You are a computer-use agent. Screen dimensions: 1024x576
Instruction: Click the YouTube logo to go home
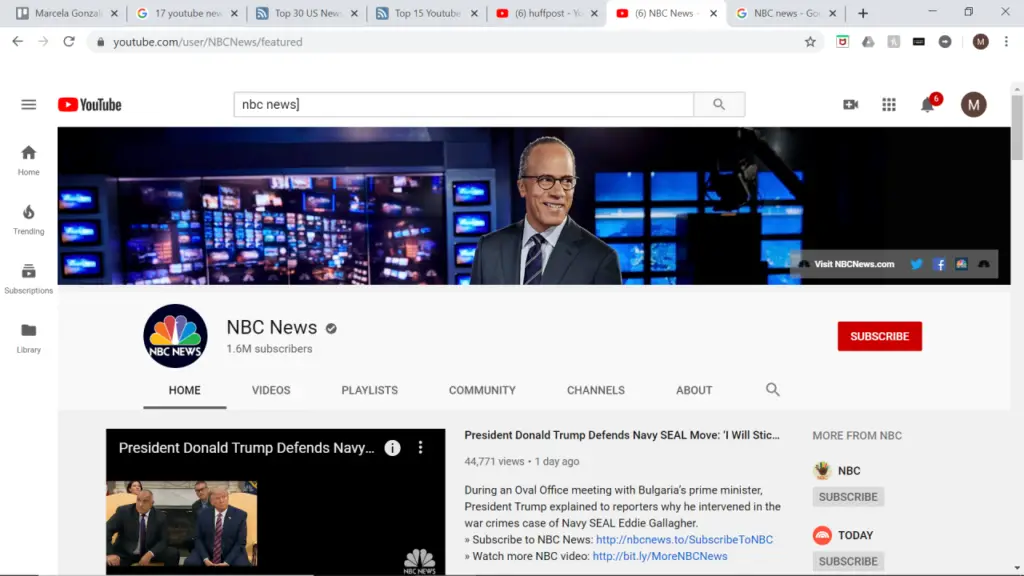point(89,104)
